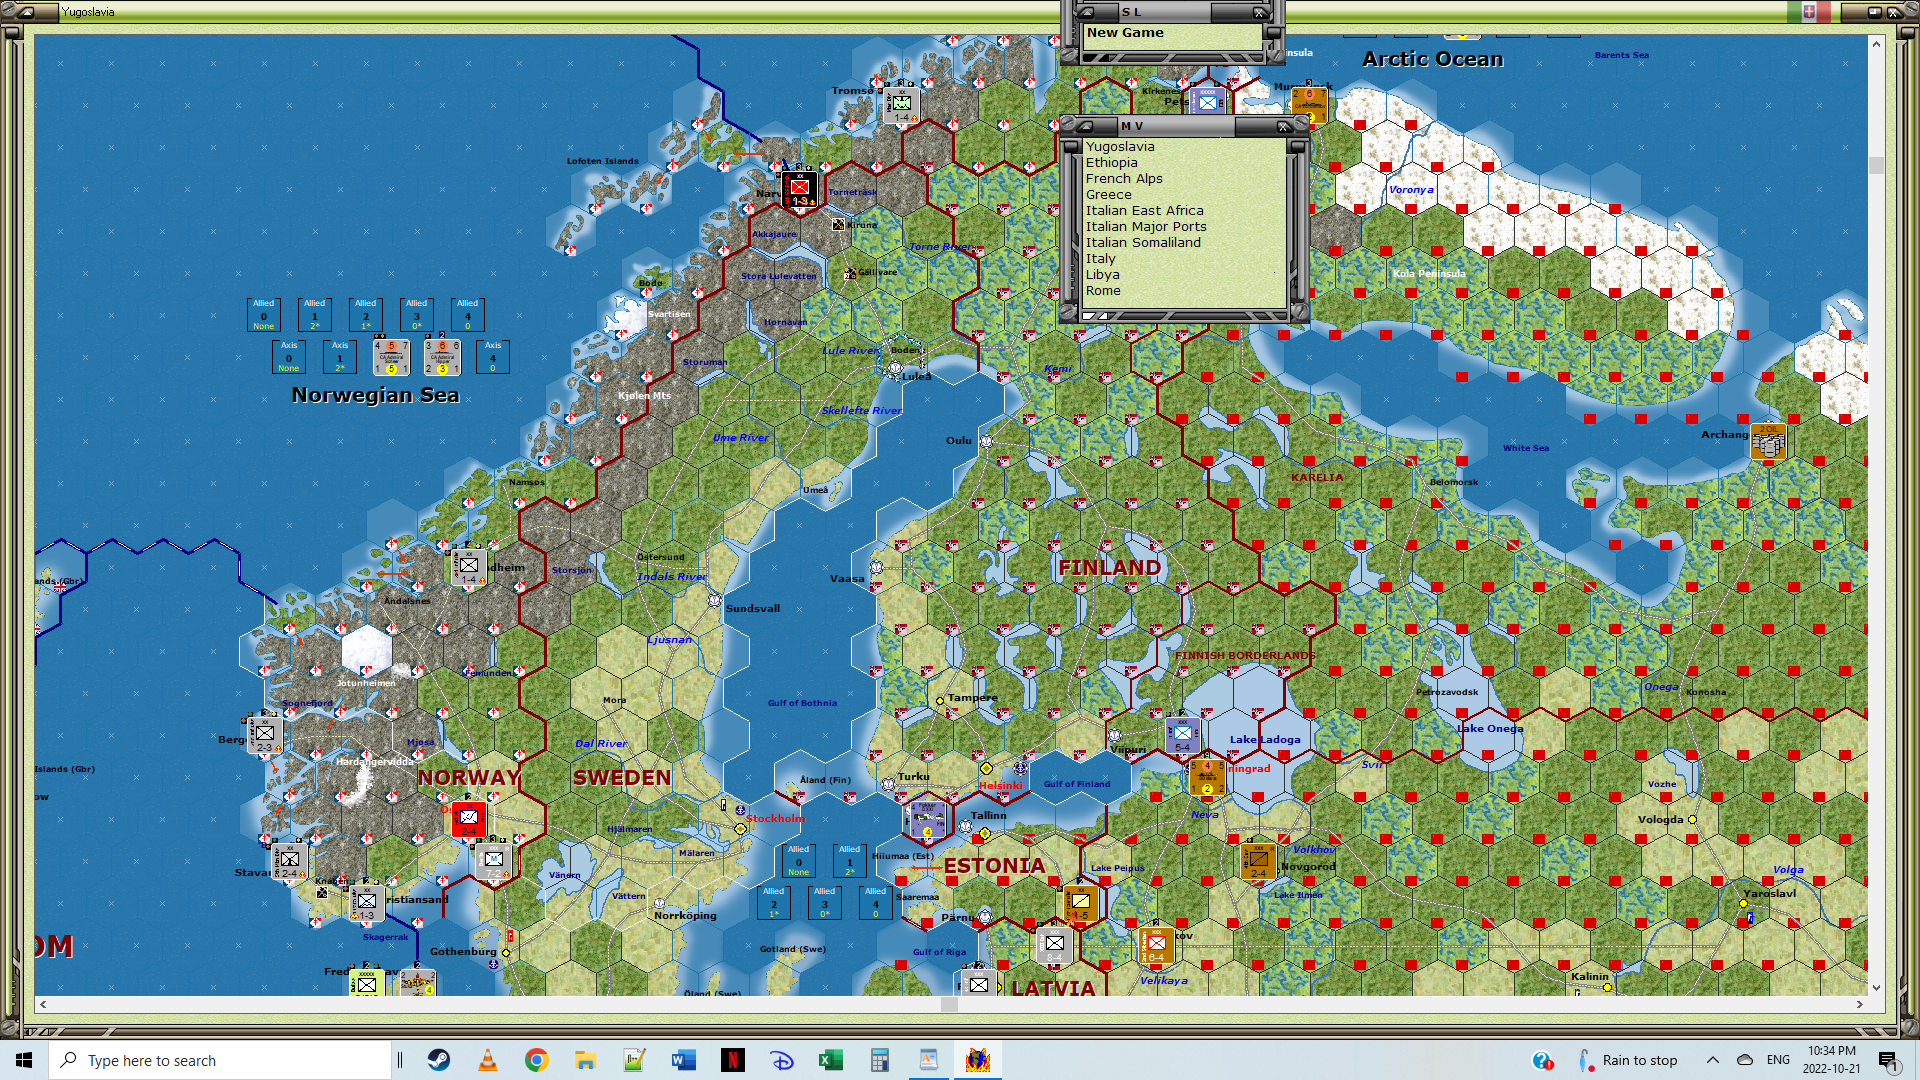1920x1080 pixels.
Task: Click Baltic Allied 0 sea box
Action: point(799,861)
